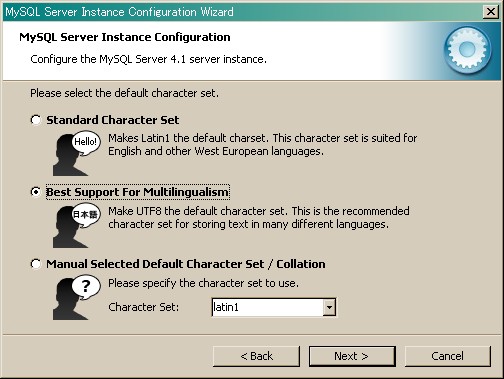
Task: Click the Character Set: field label
Action: tap(144, 307)
